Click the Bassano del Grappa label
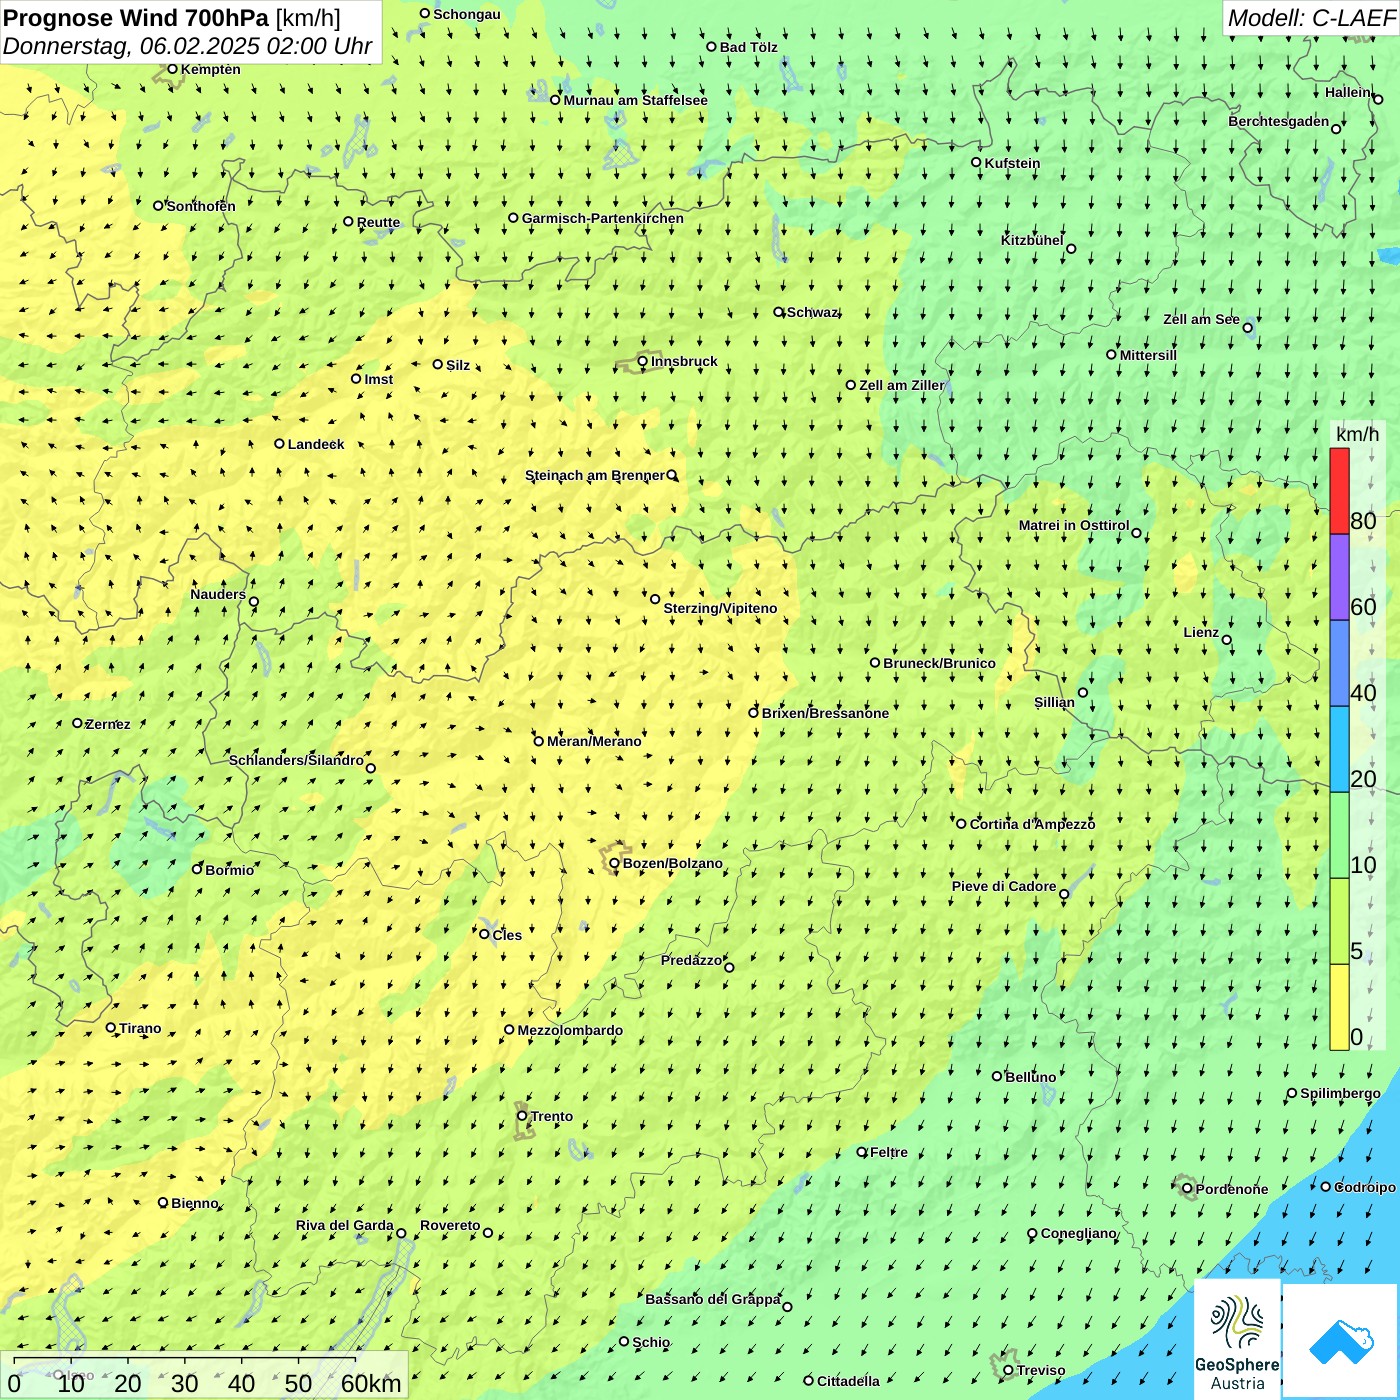 [713, 1299]
